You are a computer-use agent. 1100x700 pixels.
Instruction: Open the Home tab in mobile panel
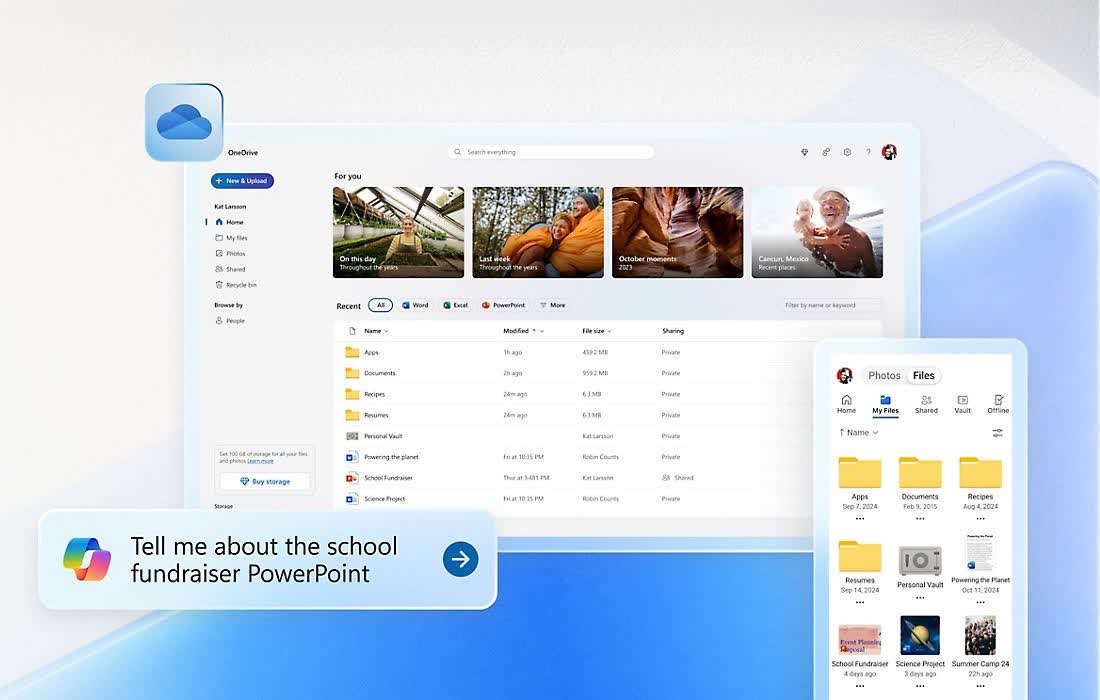(846, 405)
